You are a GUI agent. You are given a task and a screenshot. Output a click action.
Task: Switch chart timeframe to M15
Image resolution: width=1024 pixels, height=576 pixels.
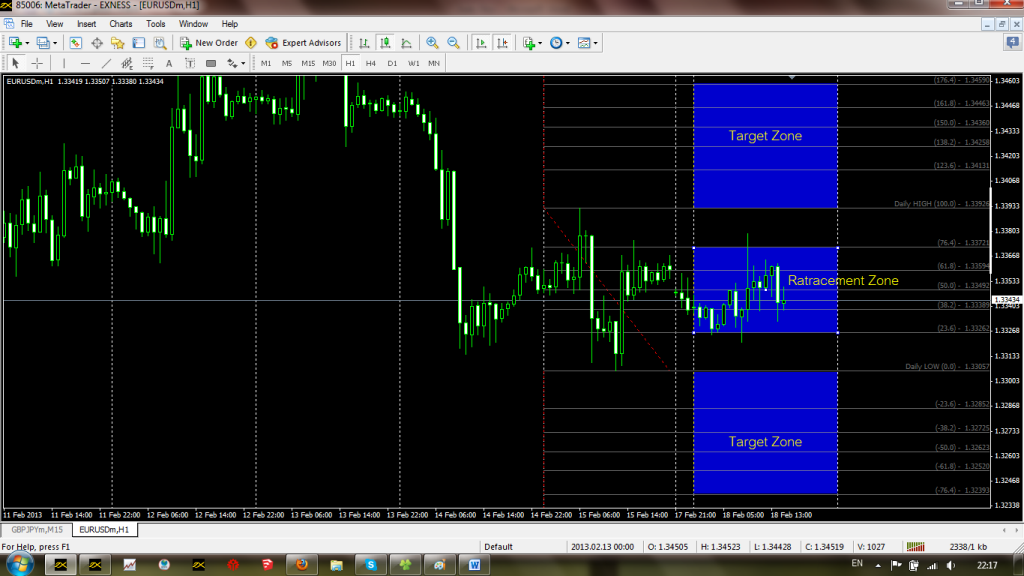pos(308,62)
